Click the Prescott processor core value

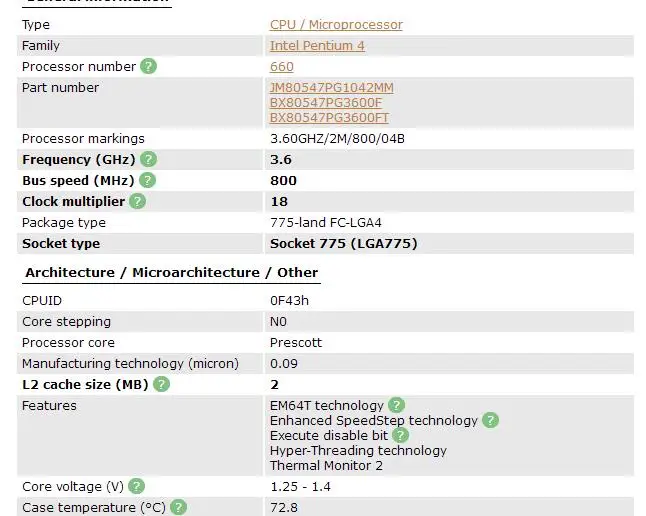point(296,343)
